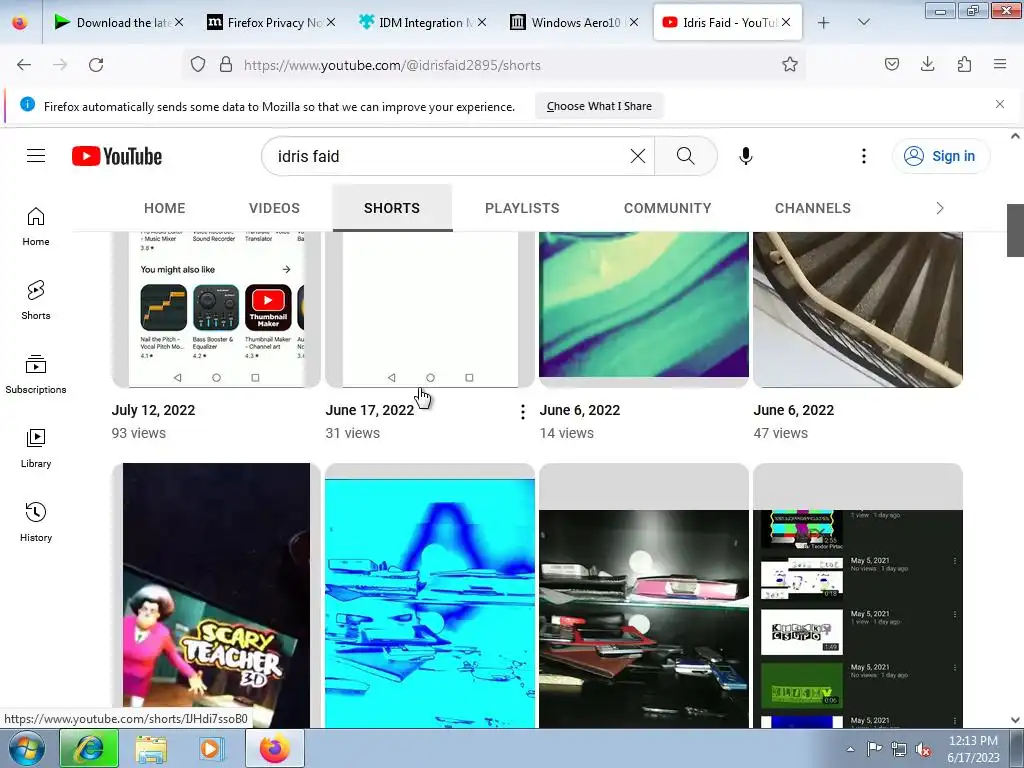
Task: Open the June 17, 2022 short thumbnail
Action: 430,310
